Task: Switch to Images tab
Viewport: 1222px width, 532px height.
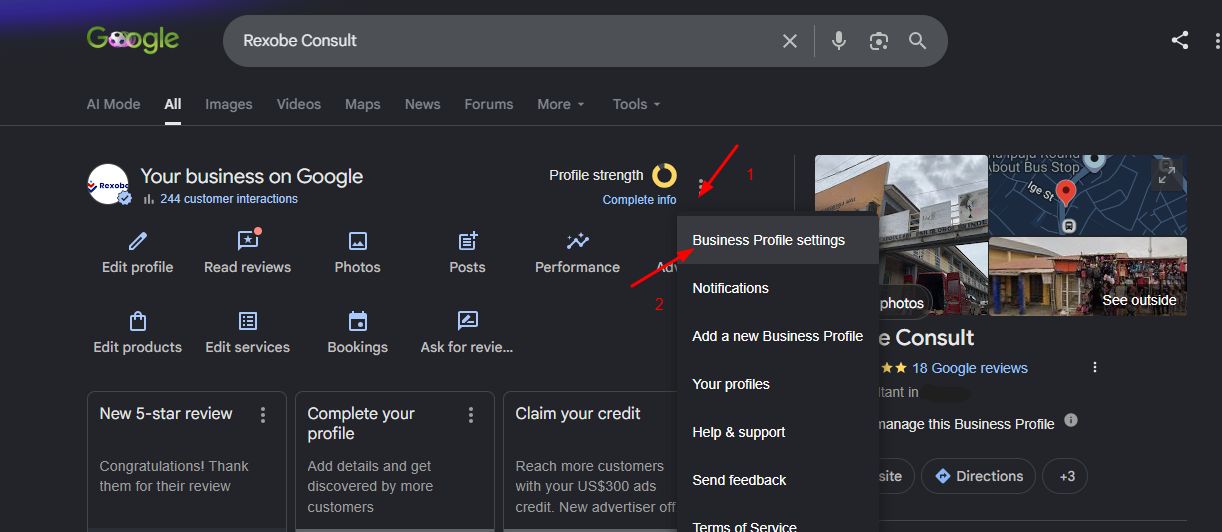Action: [229, 104]
